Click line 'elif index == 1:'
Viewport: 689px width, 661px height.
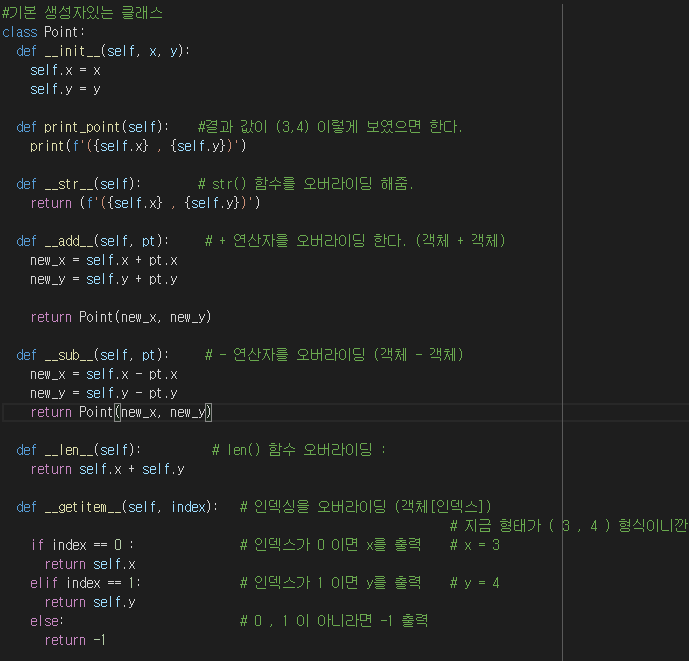[x=86, y=583]
